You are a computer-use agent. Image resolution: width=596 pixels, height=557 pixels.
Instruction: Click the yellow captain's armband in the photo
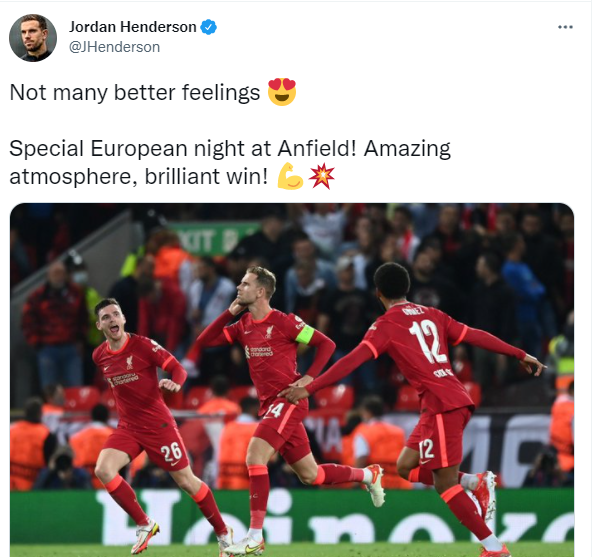[304, 335]
